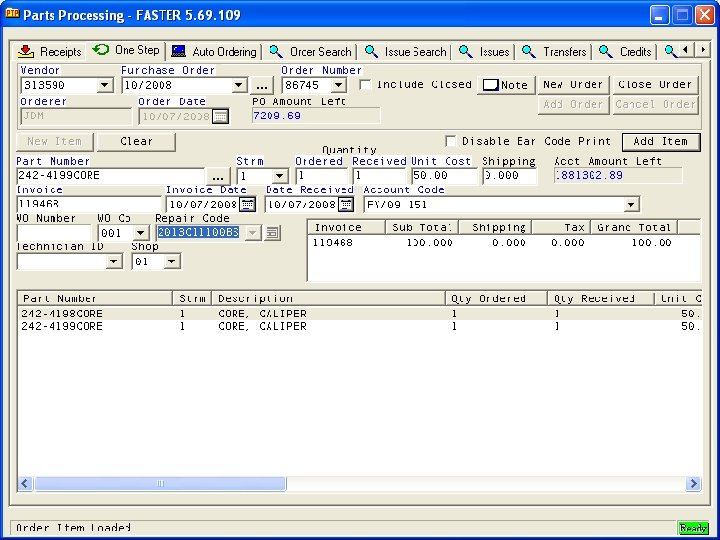The image size is (720, 540).
Task: Expand the Purchase Order dropdown
Action: coord(238,85)
